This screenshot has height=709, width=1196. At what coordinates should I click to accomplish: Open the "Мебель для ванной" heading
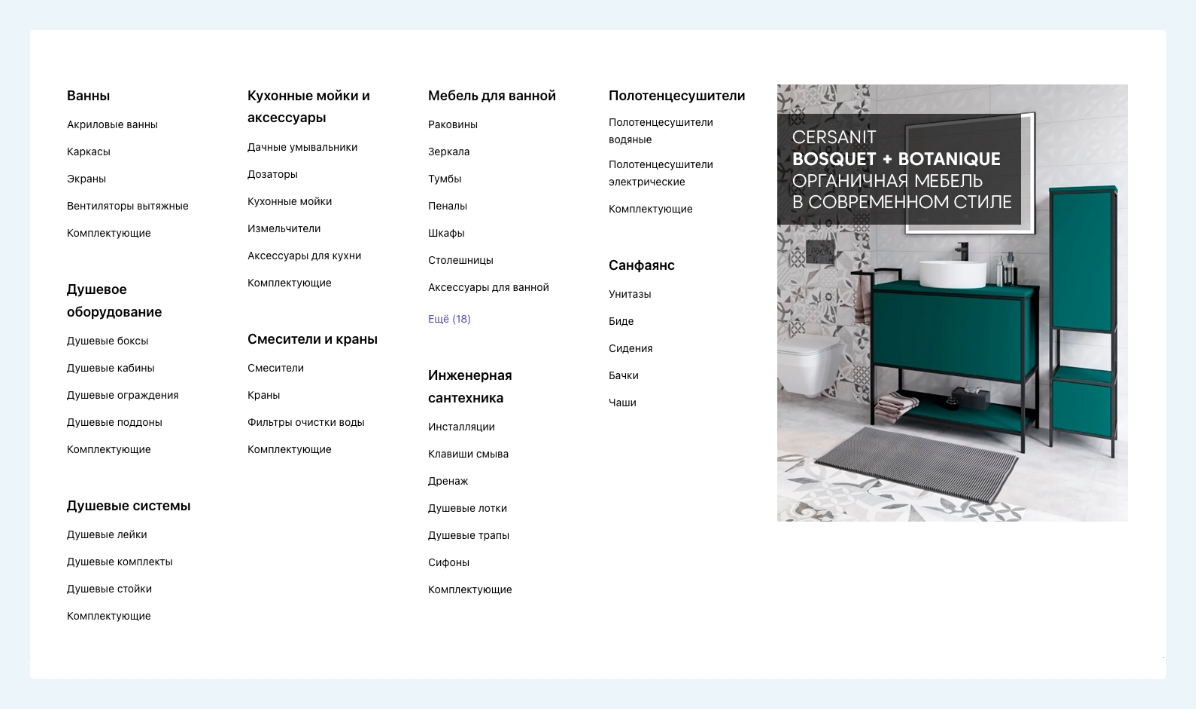coord(492,96)
